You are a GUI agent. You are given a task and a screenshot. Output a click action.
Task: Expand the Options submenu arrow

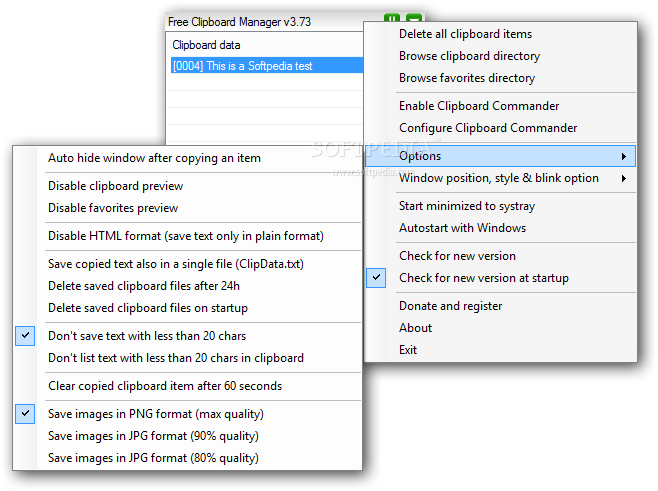(x=624, y=156)
